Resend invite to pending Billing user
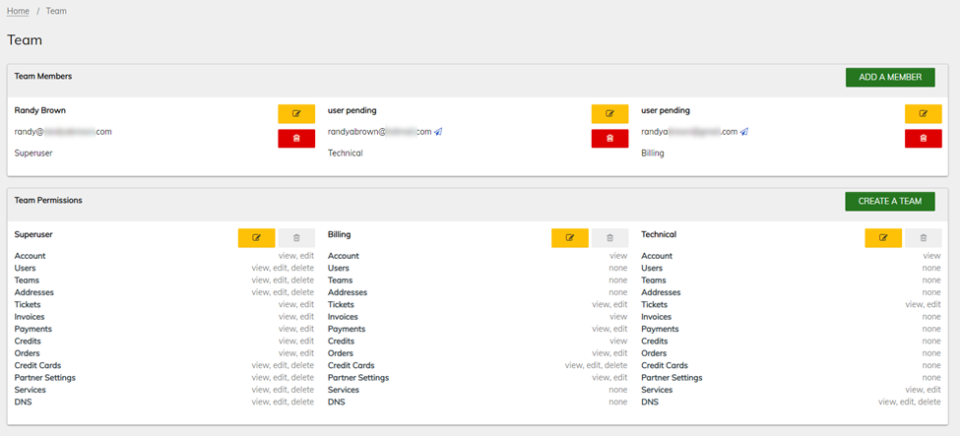960x436 pixels. (x=744, y=132)
